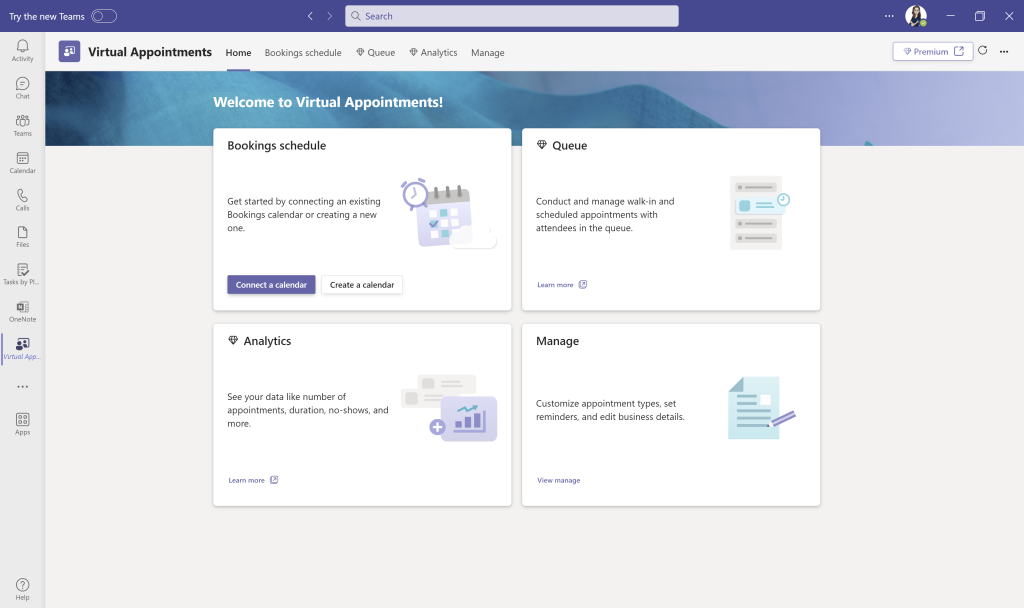Open the Calendar app
Screen dimensions: 1024x608
pyautogui.click(x=22, y=162)
